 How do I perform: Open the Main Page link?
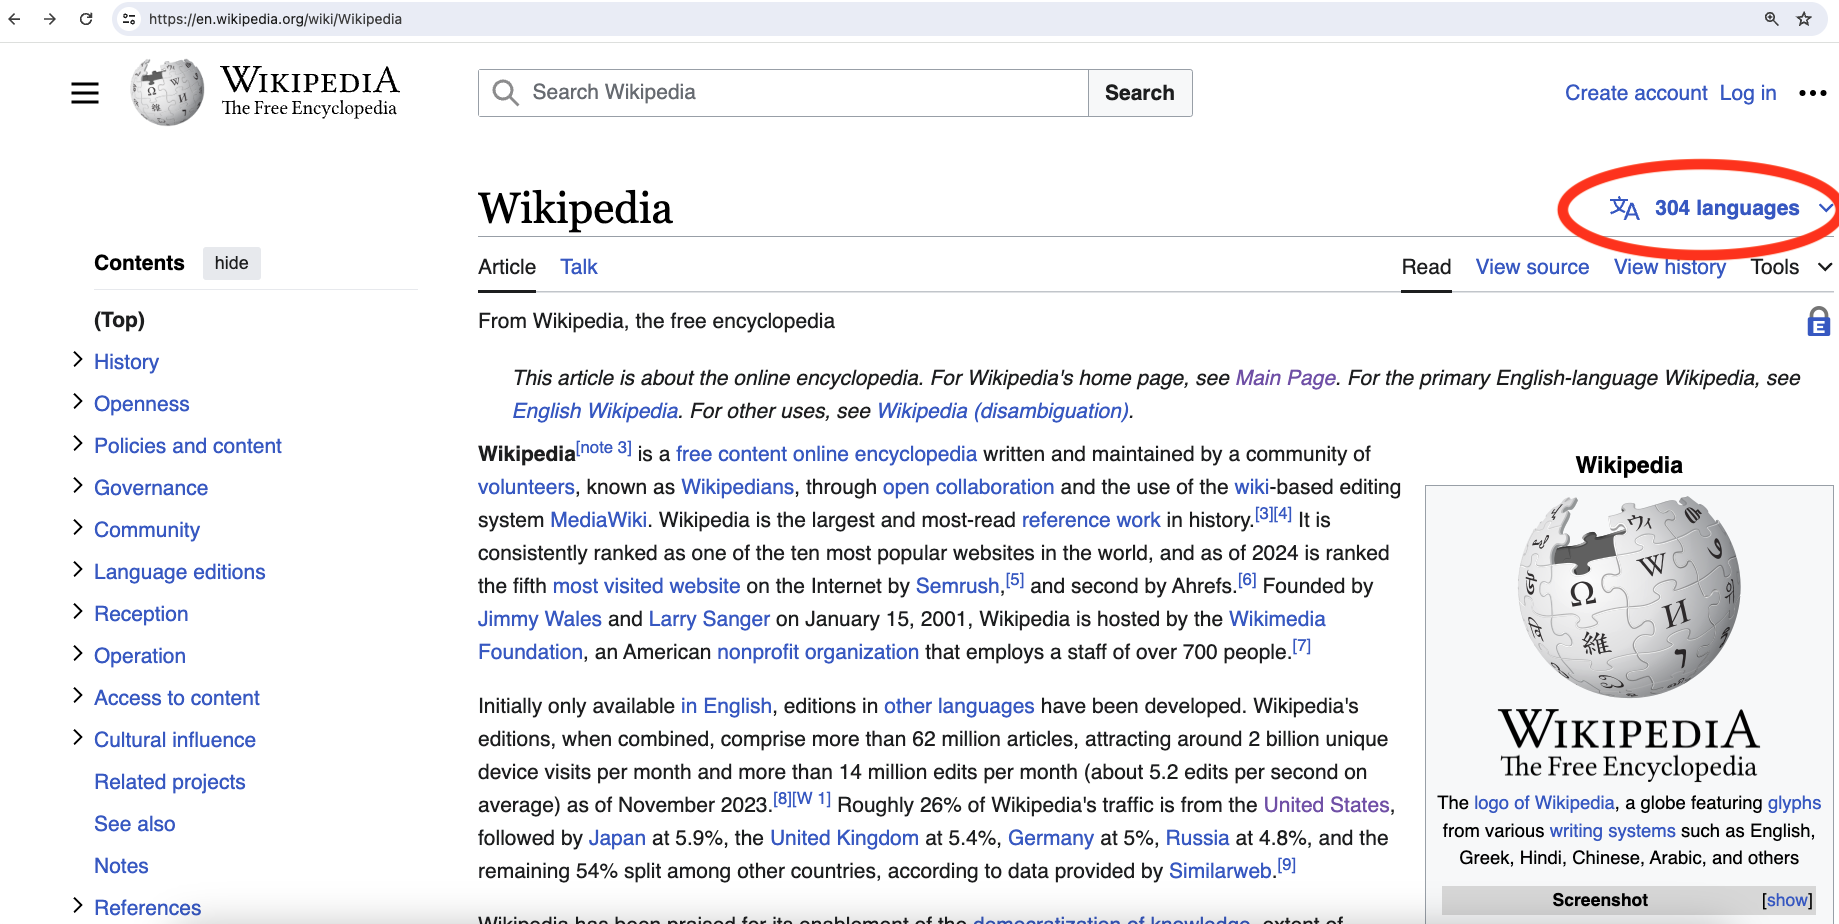[x=1286, y=378]
